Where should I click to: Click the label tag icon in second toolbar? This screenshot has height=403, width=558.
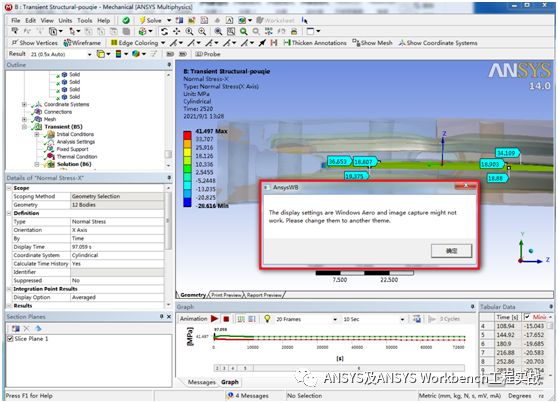(x=14, y=31)
